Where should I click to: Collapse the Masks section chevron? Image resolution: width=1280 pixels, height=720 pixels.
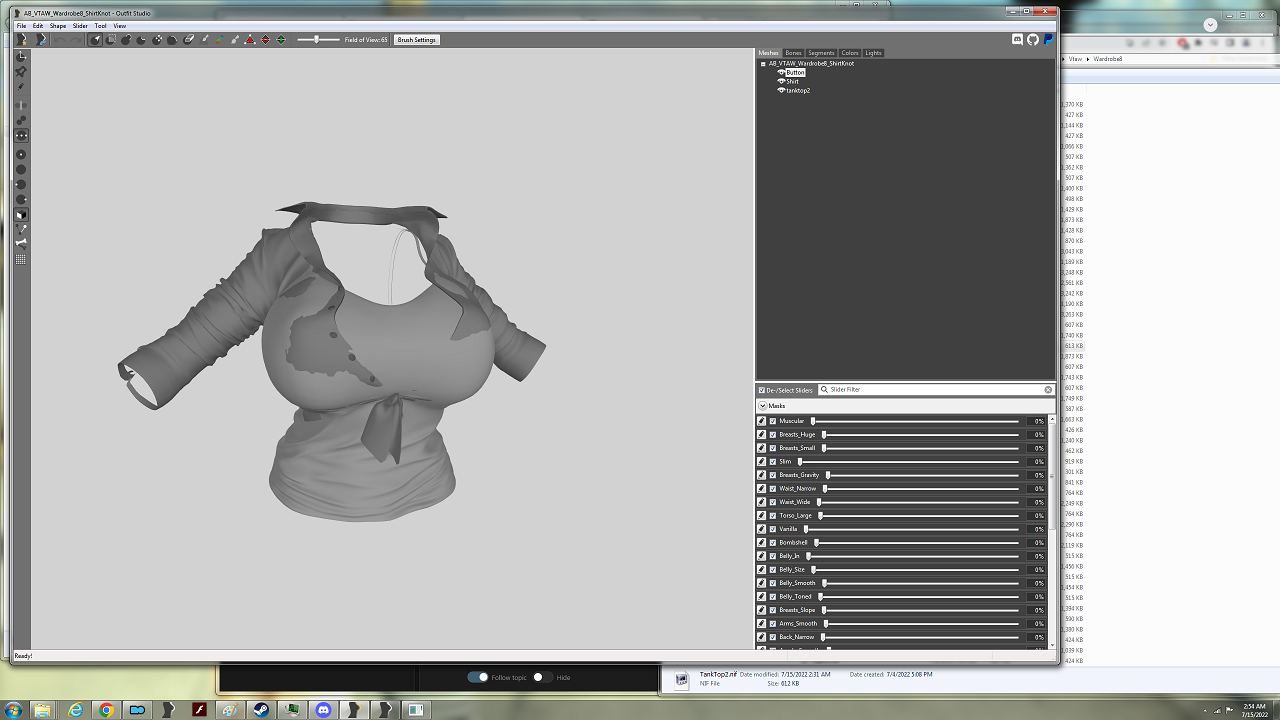click(762, 406)
